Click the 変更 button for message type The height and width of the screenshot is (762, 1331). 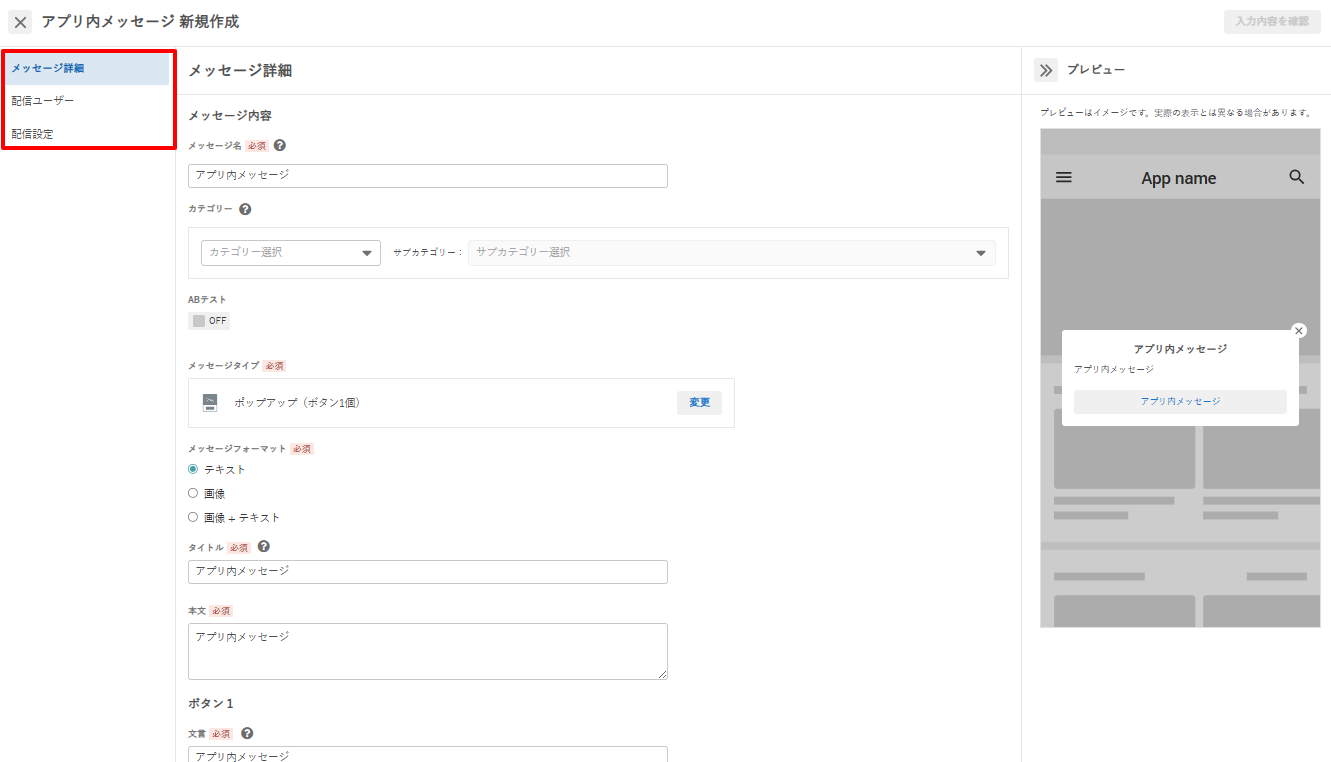click(x=699, y=402)
